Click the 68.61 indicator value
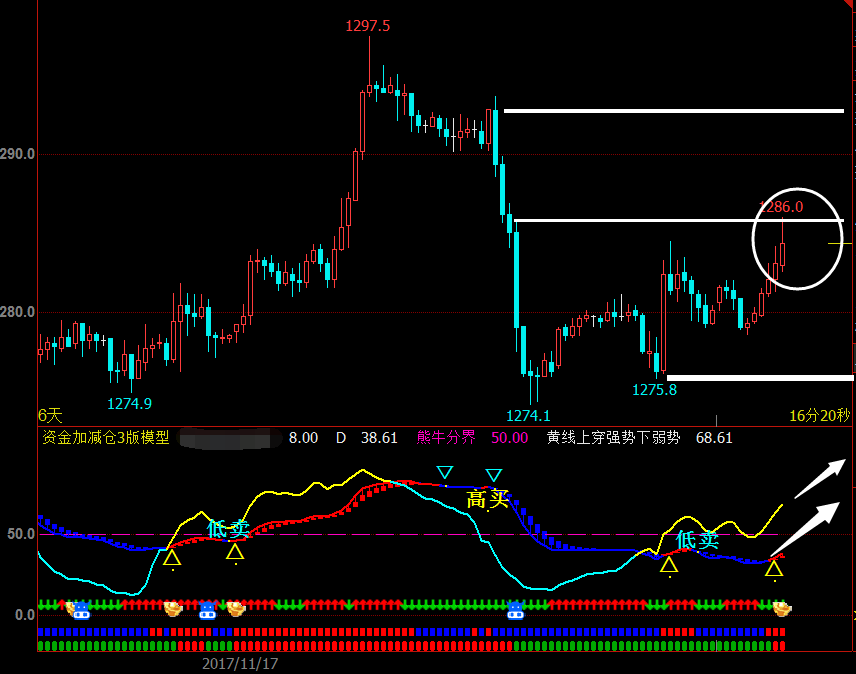The width and height of the screenshot is (856, 674). click(x=714, y=438)
